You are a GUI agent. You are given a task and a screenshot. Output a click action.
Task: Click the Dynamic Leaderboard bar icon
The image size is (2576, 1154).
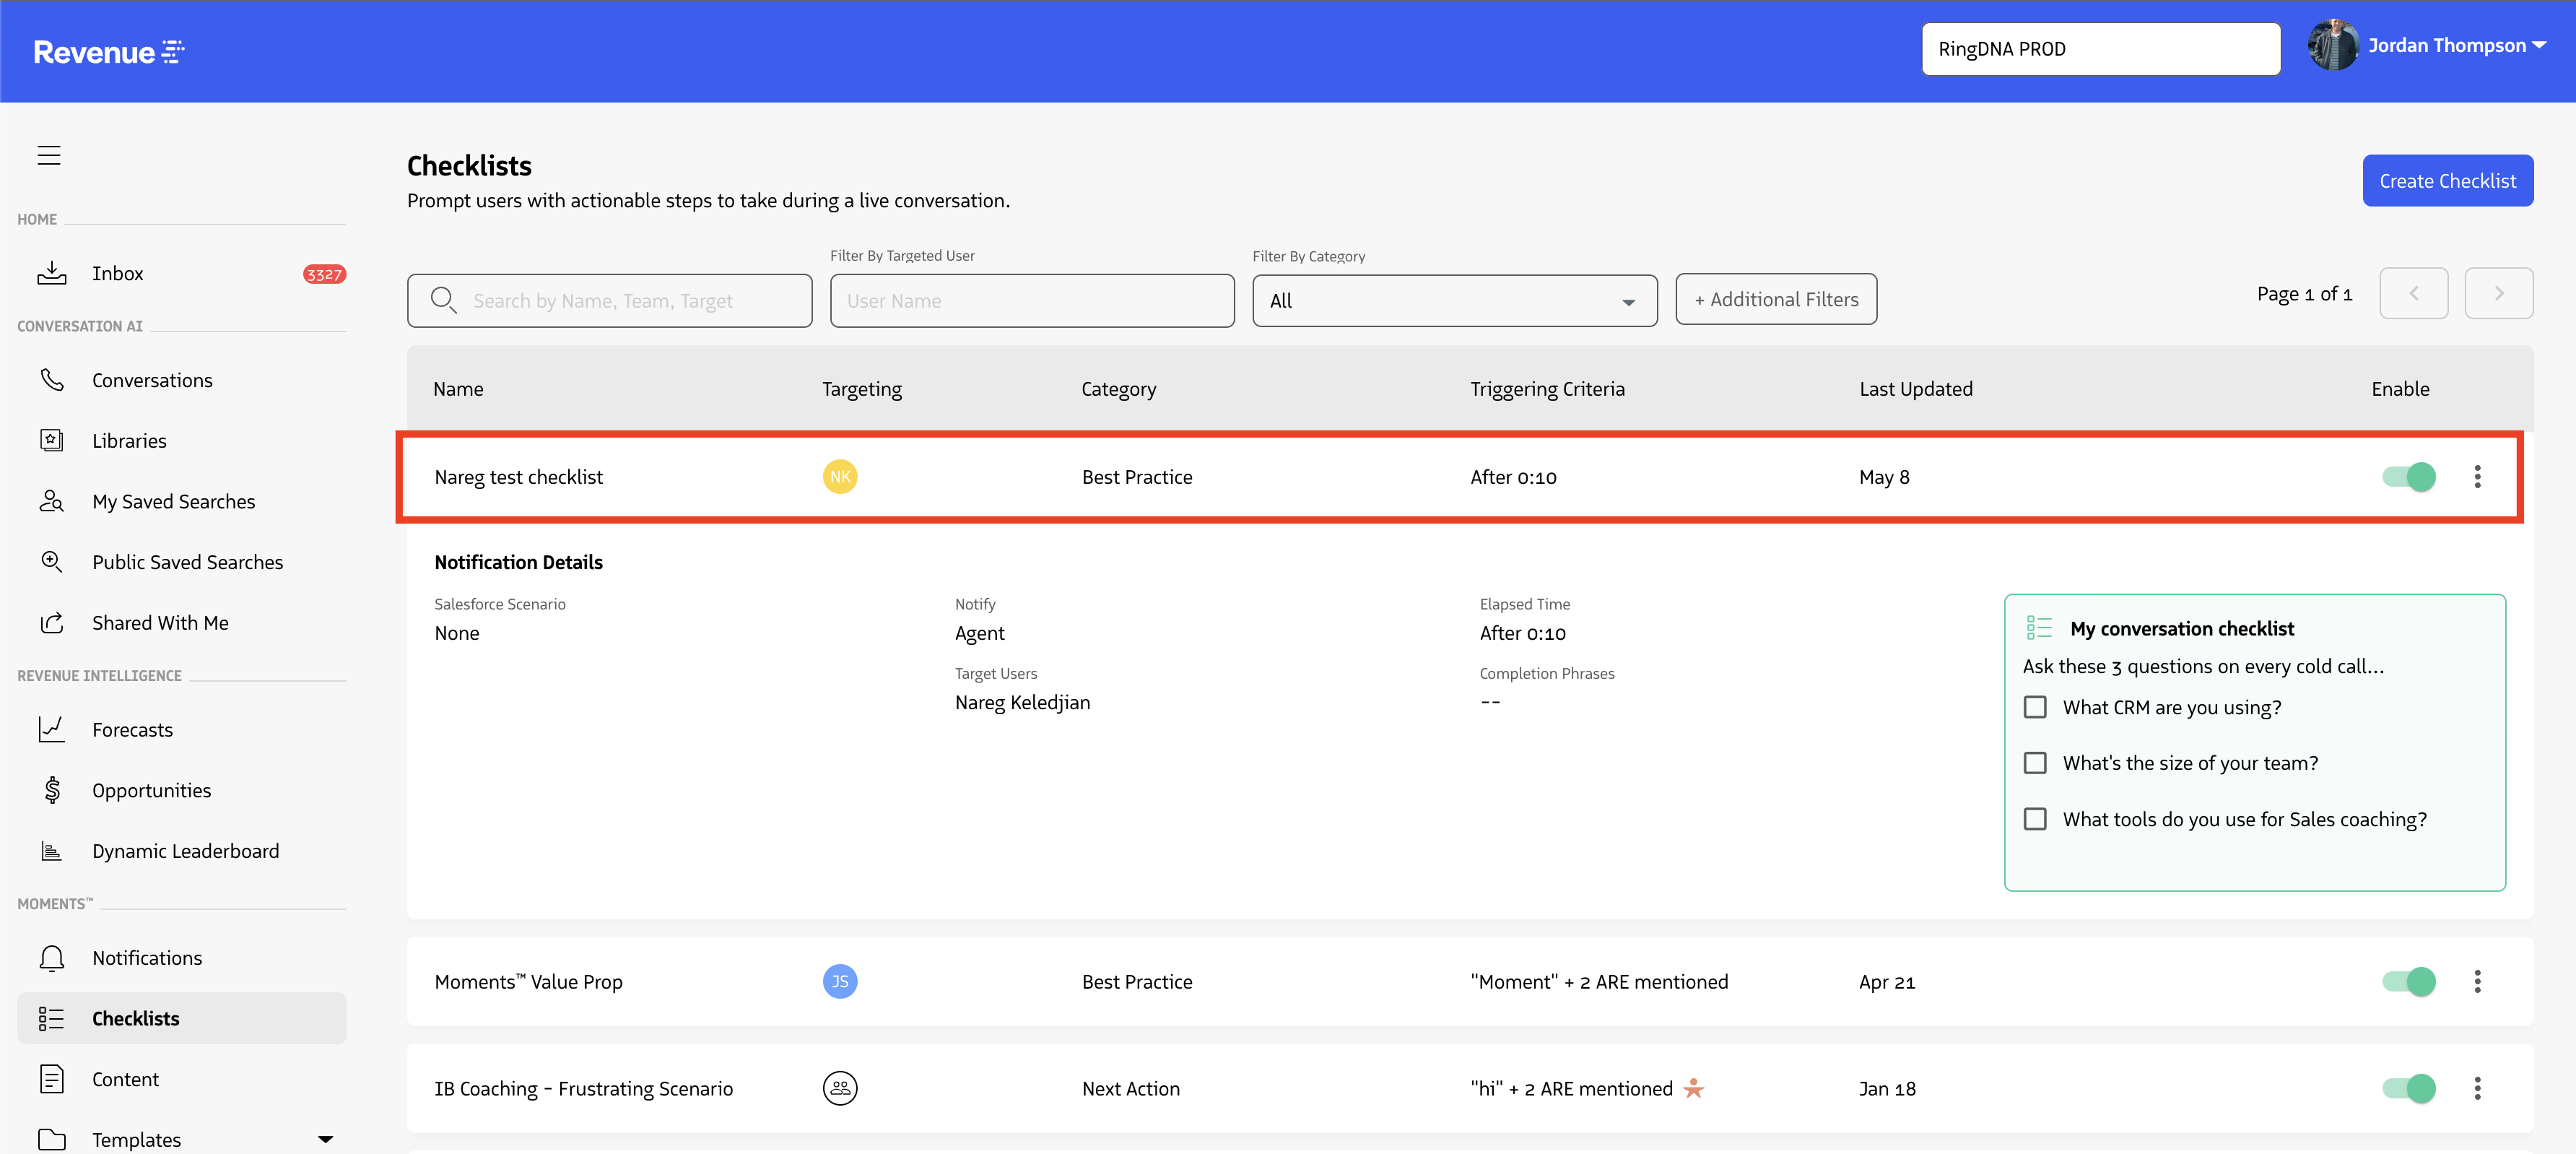click(x=52, y=851)
